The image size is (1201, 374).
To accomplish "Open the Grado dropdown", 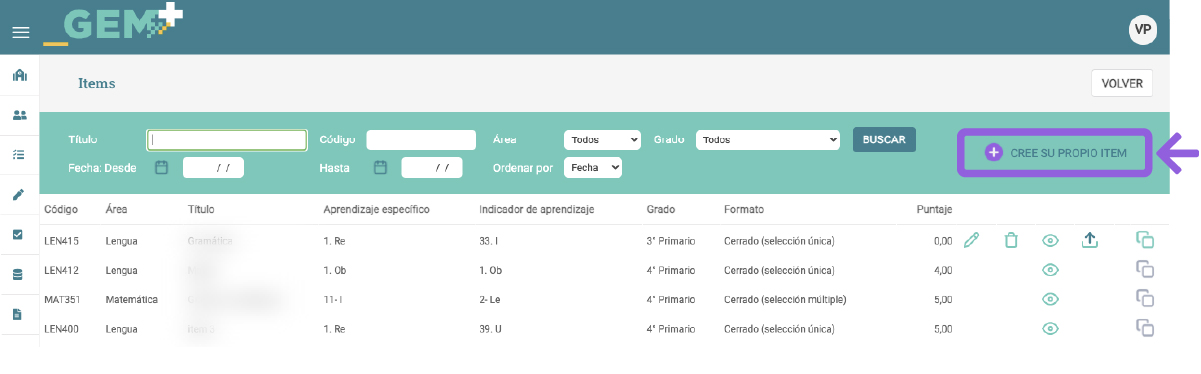I will 768,140.
